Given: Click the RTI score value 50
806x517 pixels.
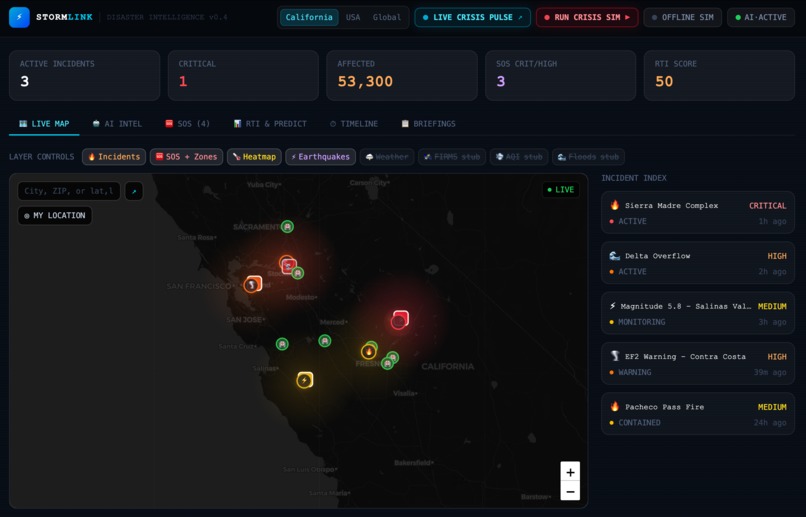Looking at the screenshot, I should (x=664, y=81).
